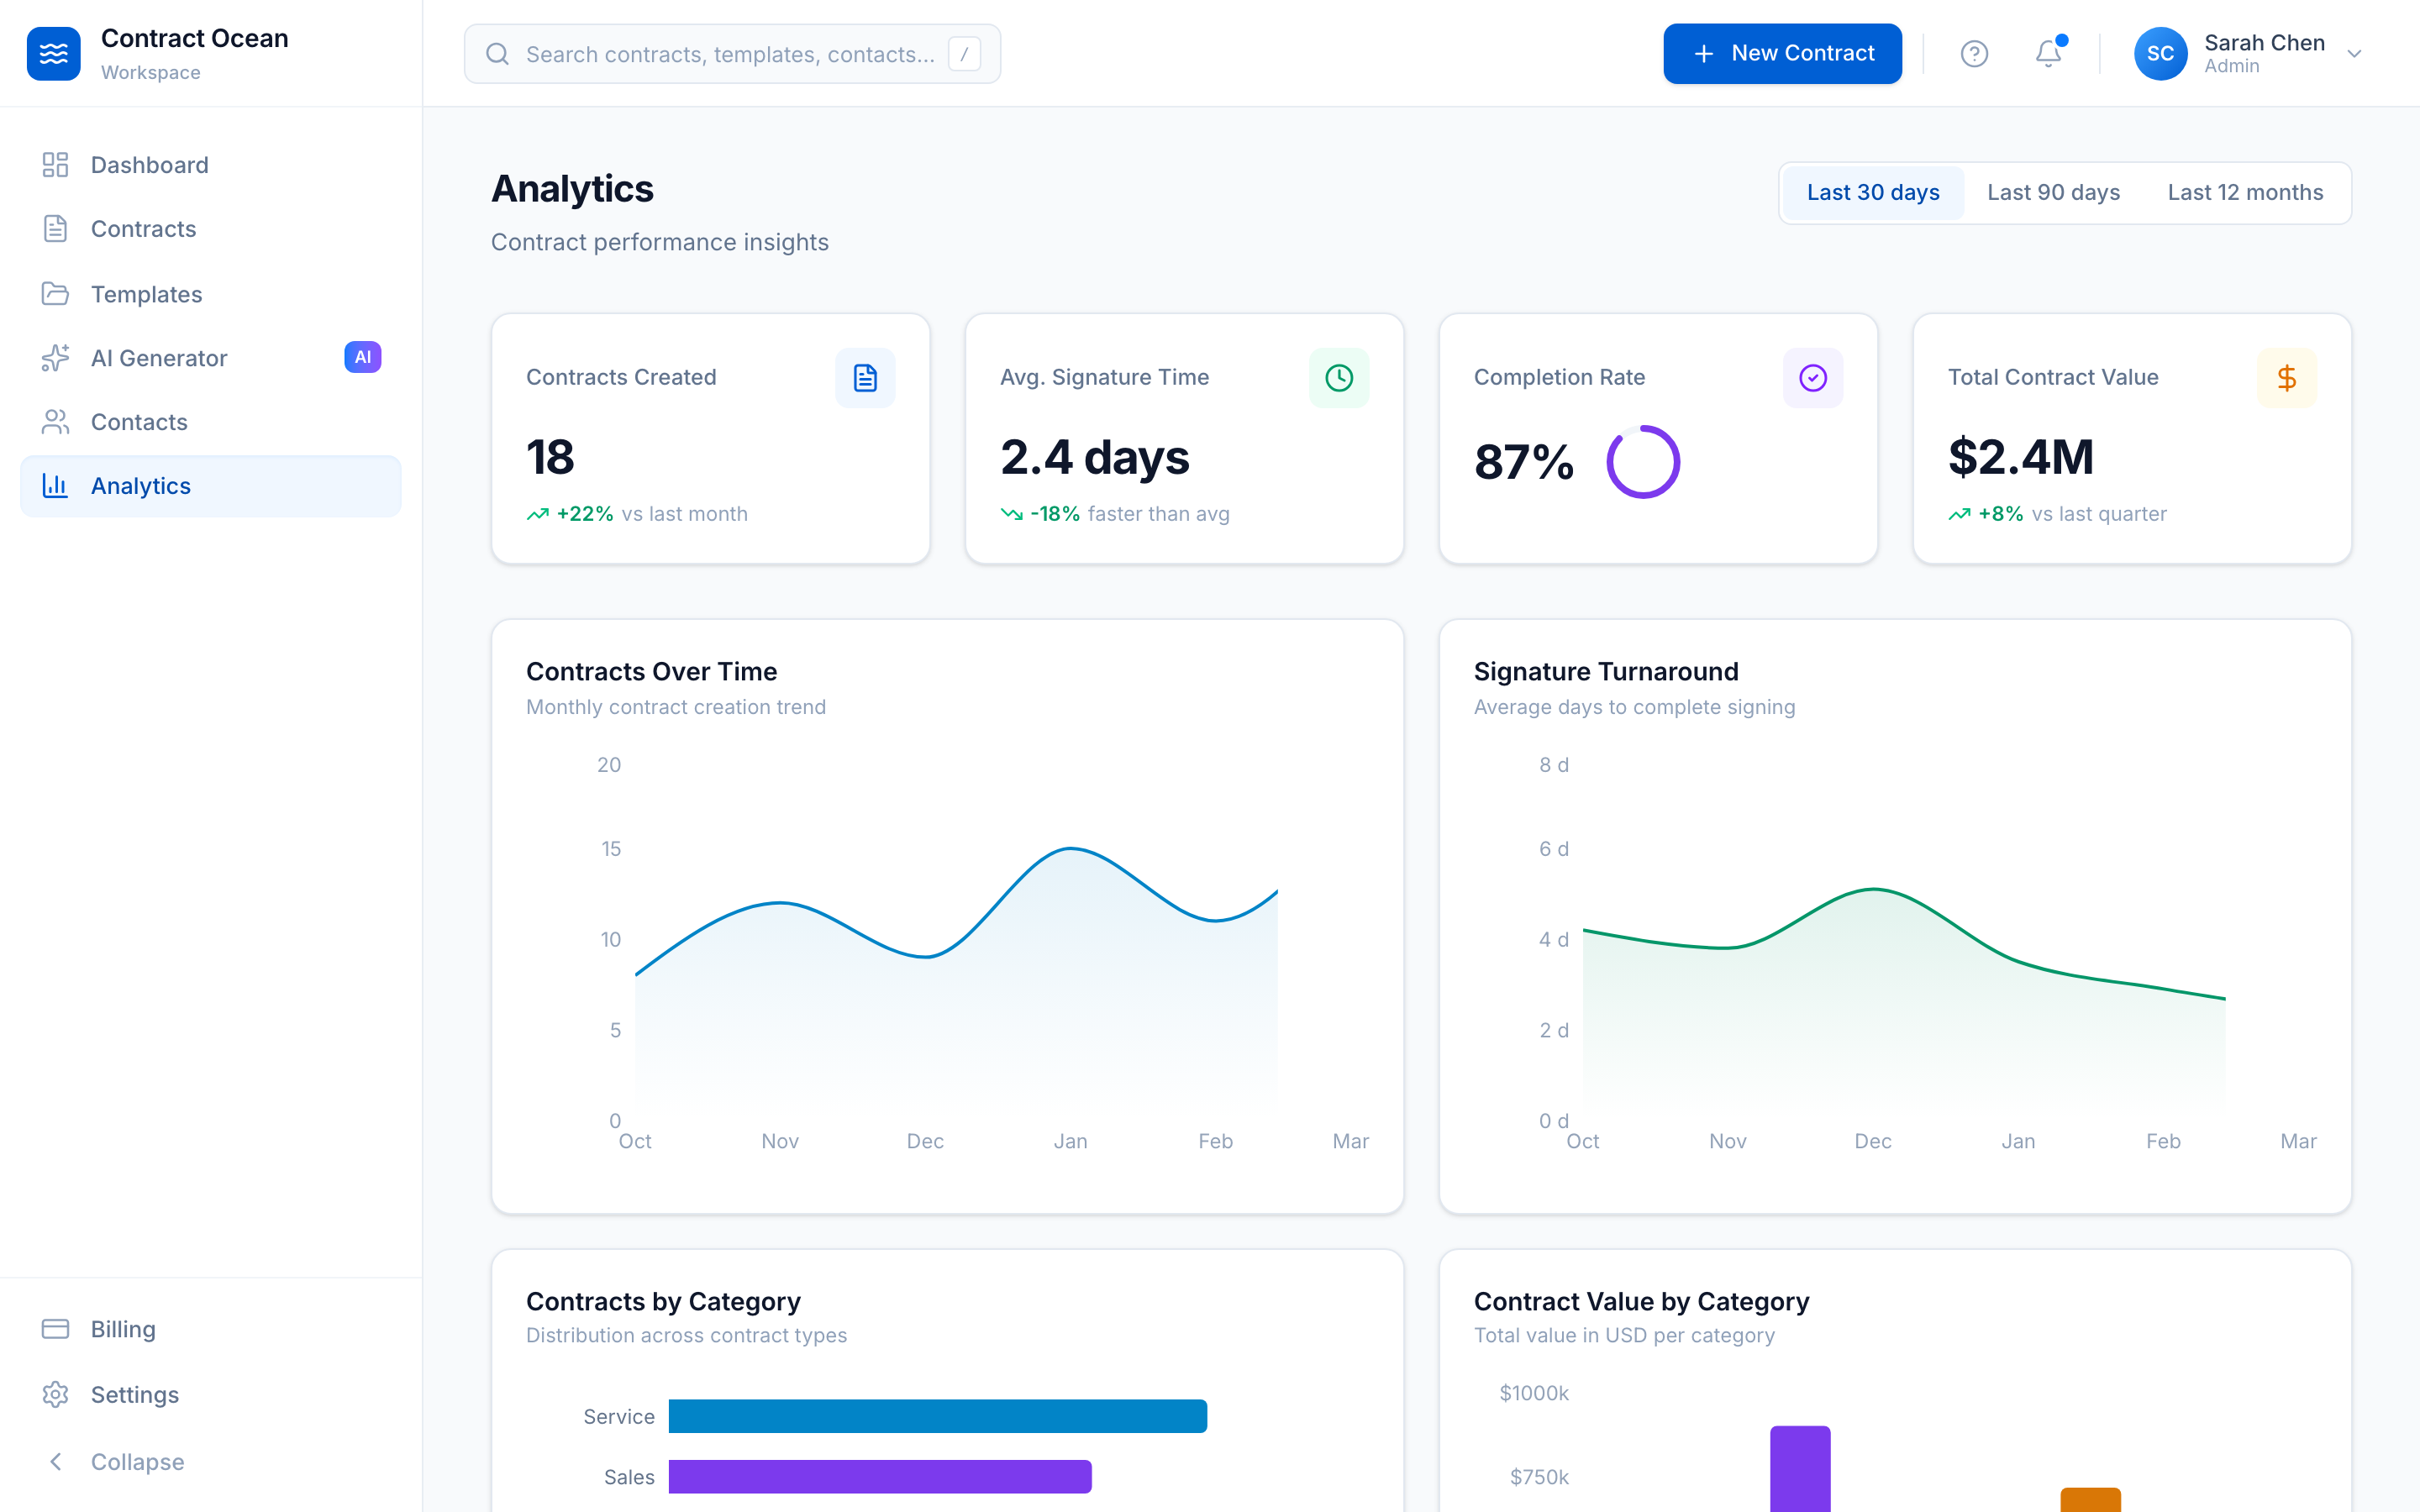Click inside the search contracts field

pos(732,53)
